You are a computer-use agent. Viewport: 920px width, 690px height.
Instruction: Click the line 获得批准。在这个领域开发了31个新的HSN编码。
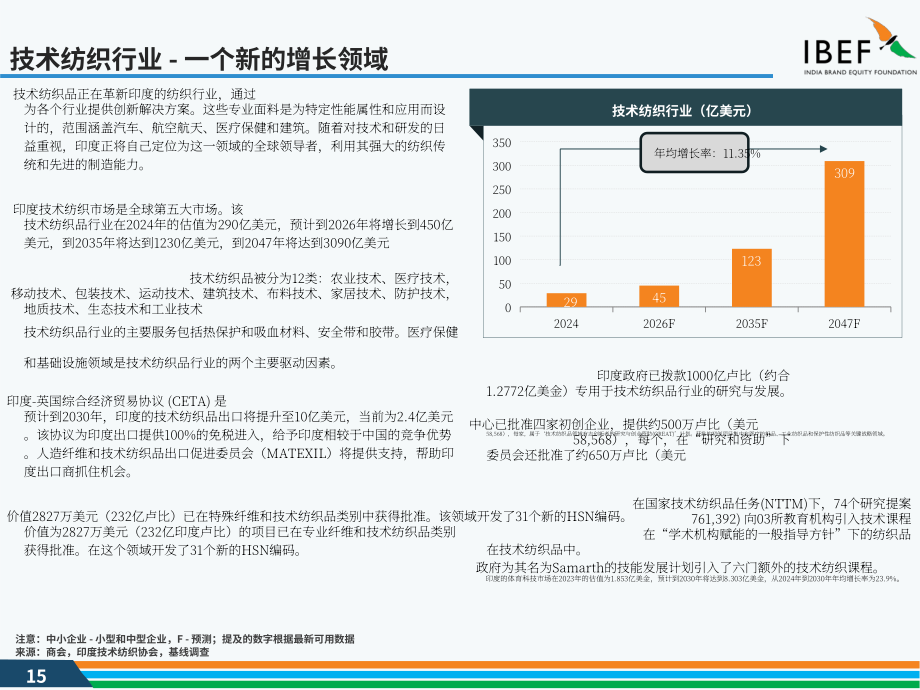[x=164, y=550]
